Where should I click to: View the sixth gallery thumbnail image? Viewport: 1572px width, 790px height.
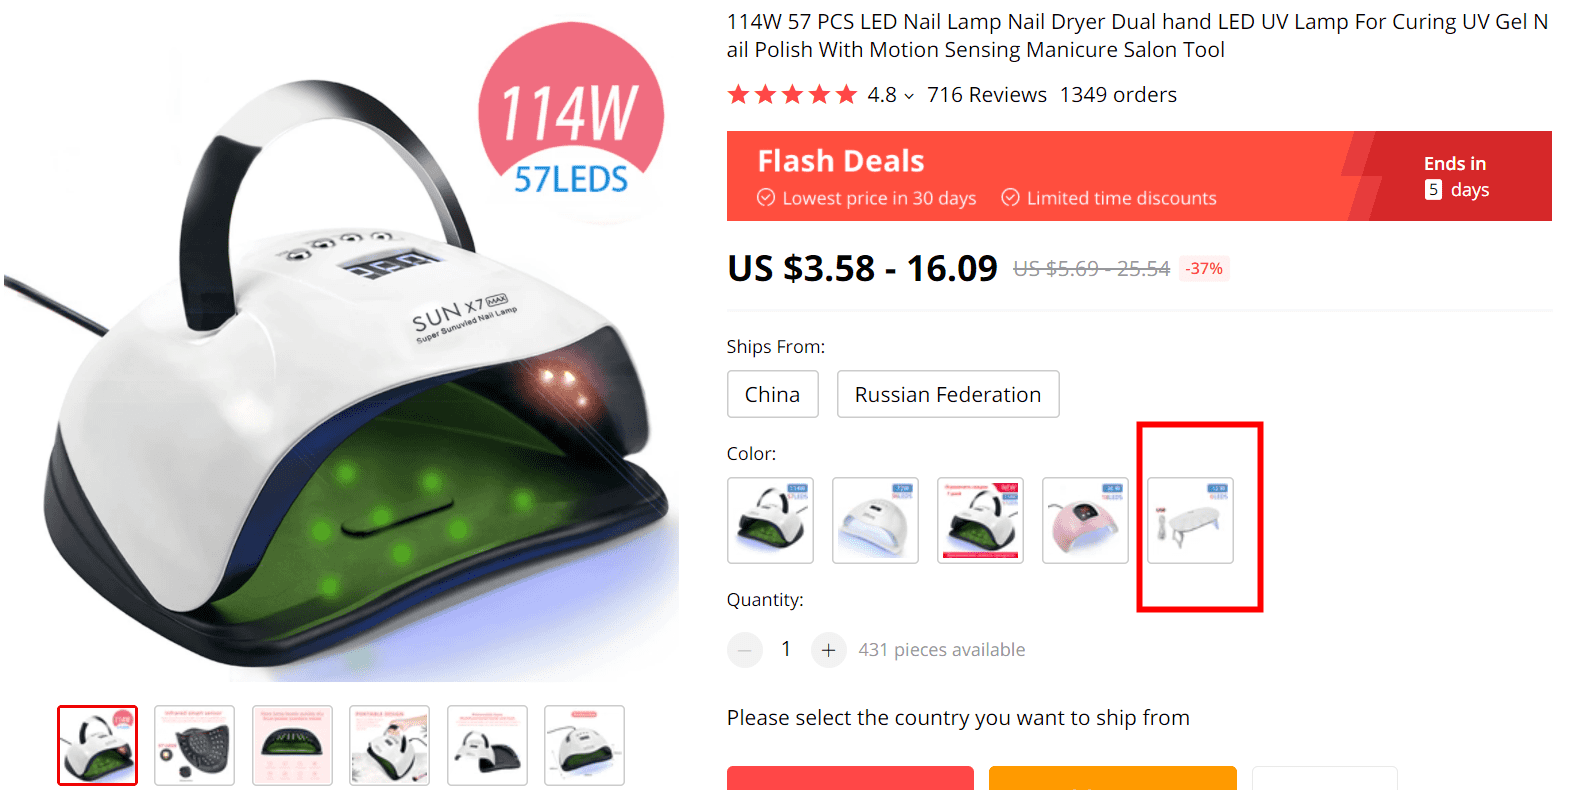click(x=584, y=745)
